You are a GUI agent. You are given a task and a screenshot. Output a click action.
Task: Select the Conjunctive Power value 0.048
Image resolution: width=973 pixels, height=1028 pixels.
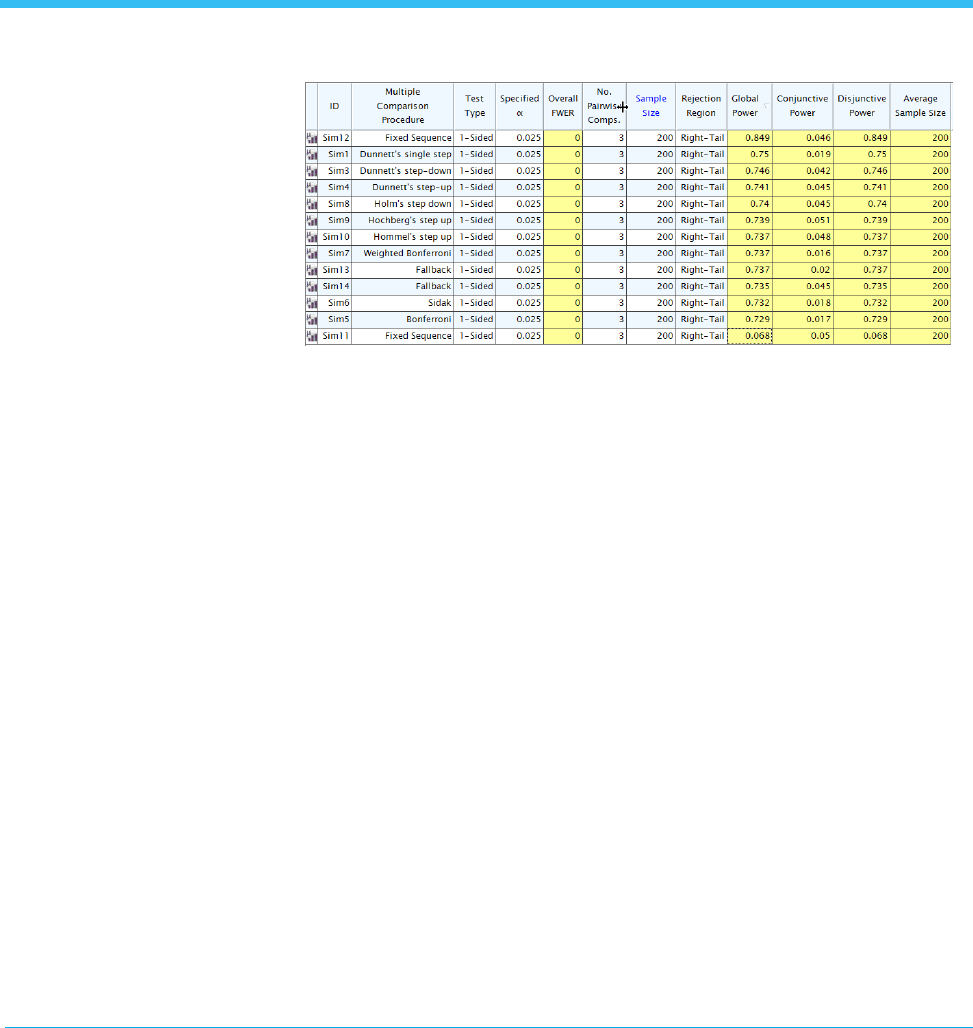click(x=803, y=237)
